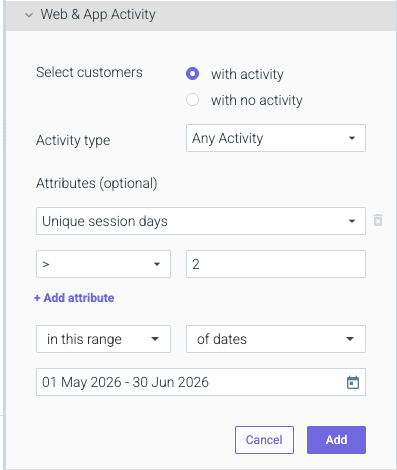397x470 pixels.
Task: Open the Activity type dropdown
Action: 276,138
